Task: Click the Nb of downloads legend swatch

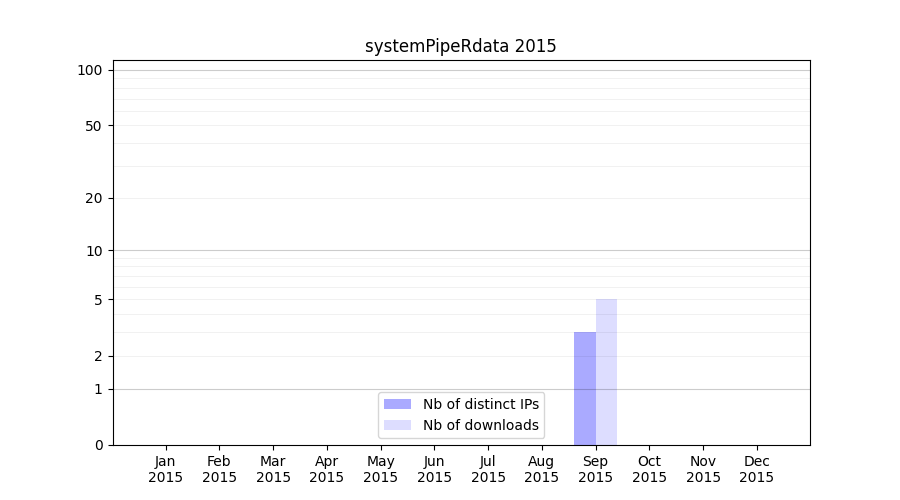Action: click(397, 425)
